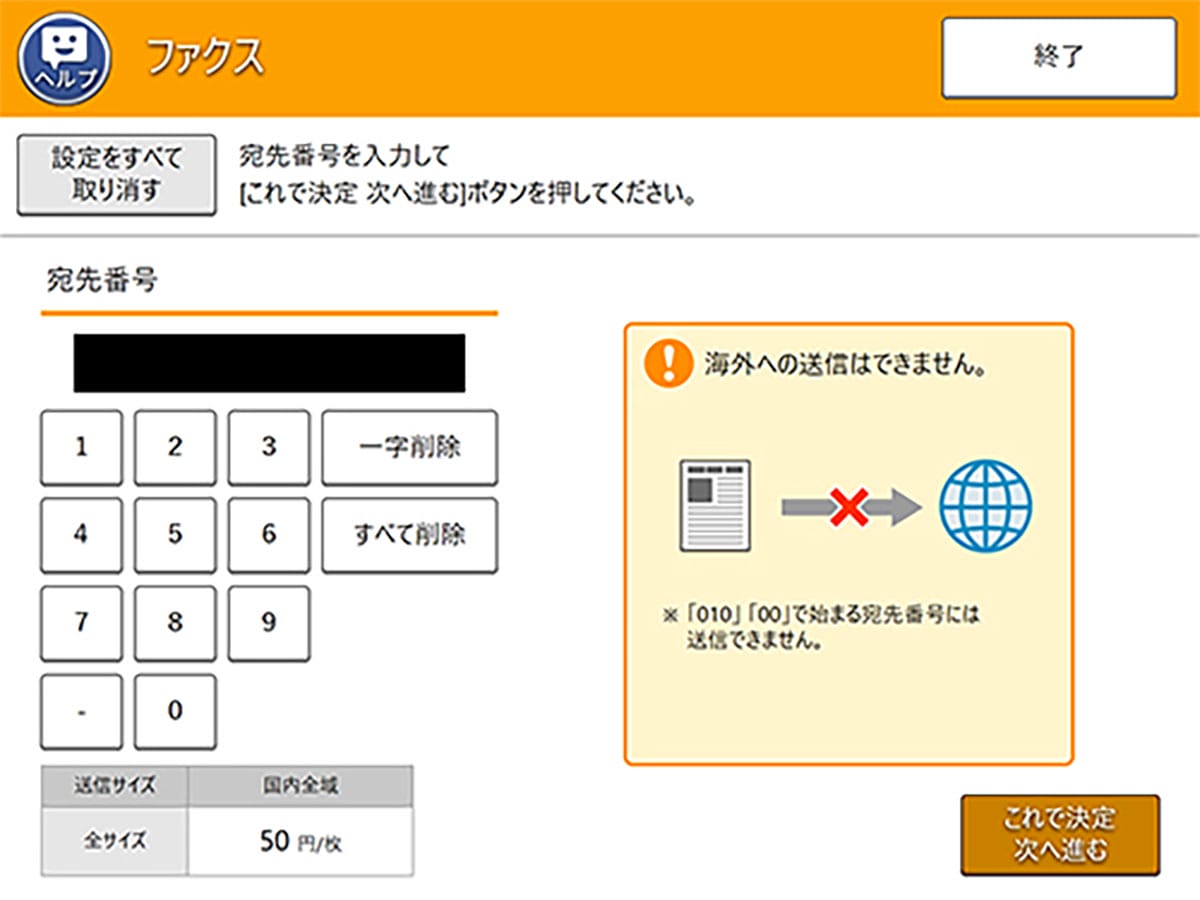The image size is (1200, 900).
Task: Tap keypad digit 0
Action: [x=175, y=711]
